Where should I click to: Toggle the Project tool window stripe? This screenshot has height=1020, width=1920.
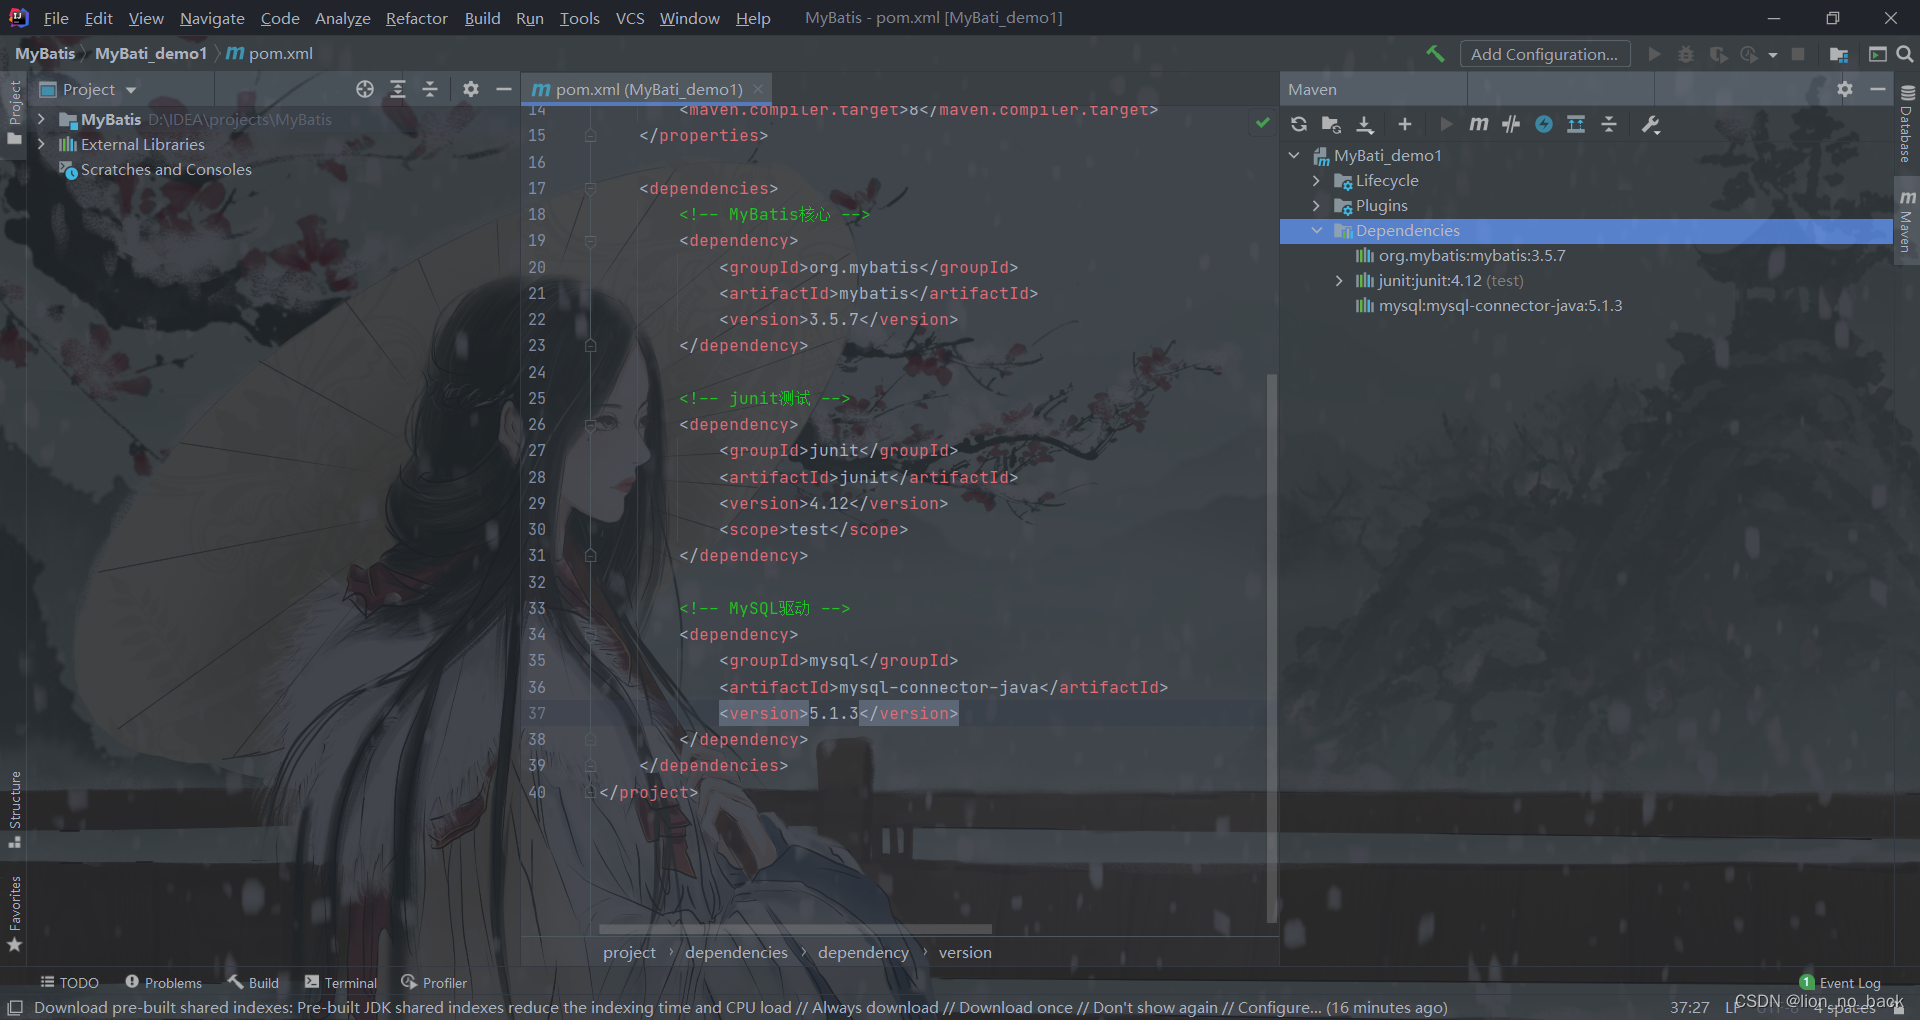pyautogui.click(x=14, y=112)
